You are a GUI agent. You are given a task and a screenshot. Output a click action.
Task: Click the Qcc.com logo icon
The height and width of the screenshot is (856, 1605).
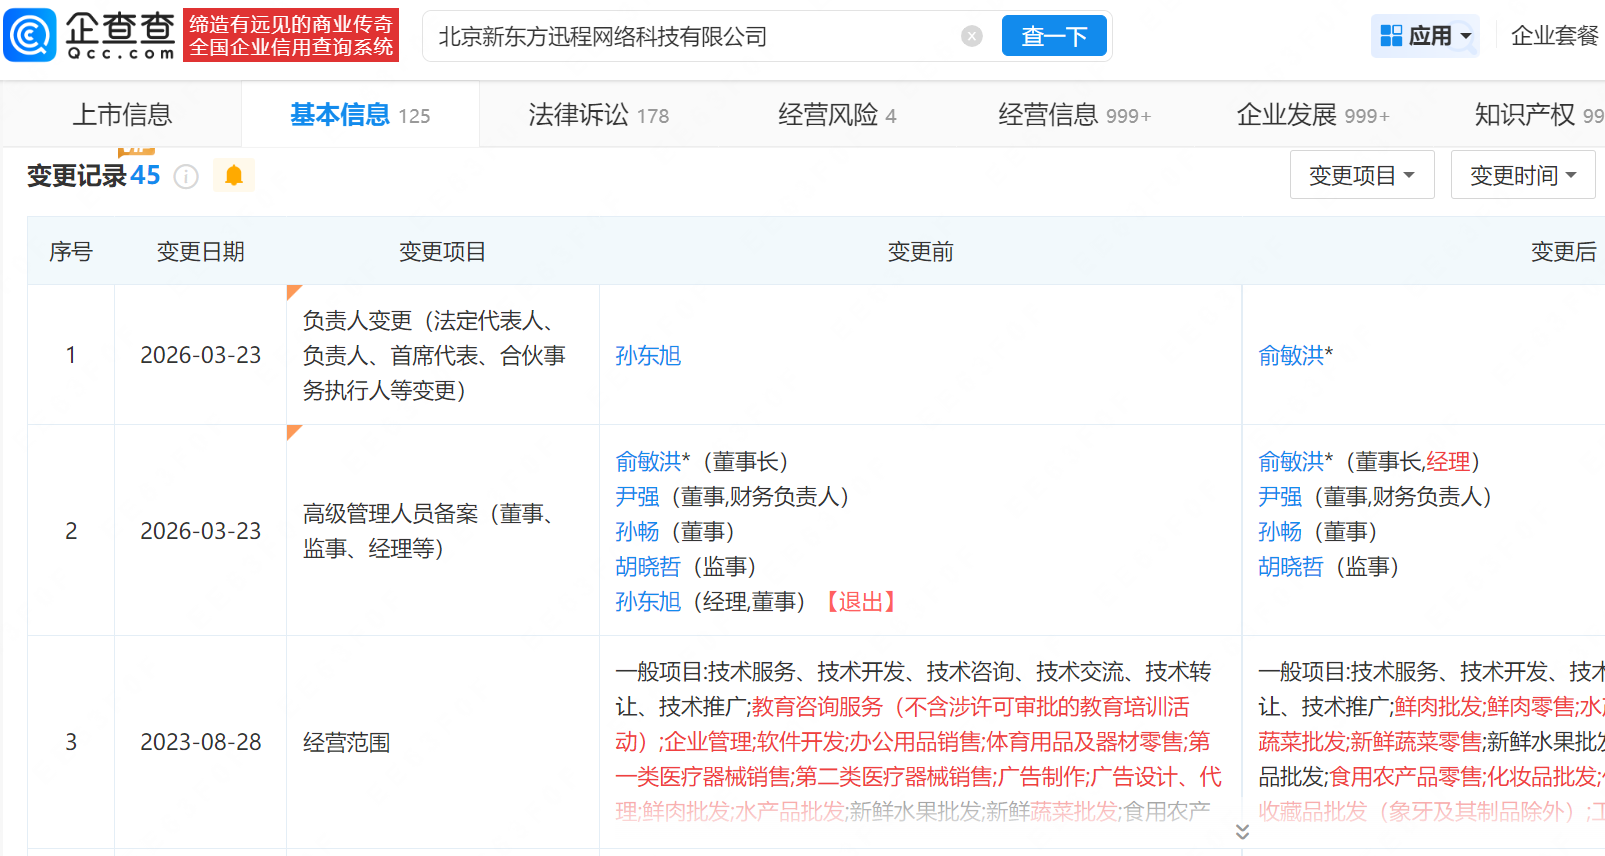[30, 36]
